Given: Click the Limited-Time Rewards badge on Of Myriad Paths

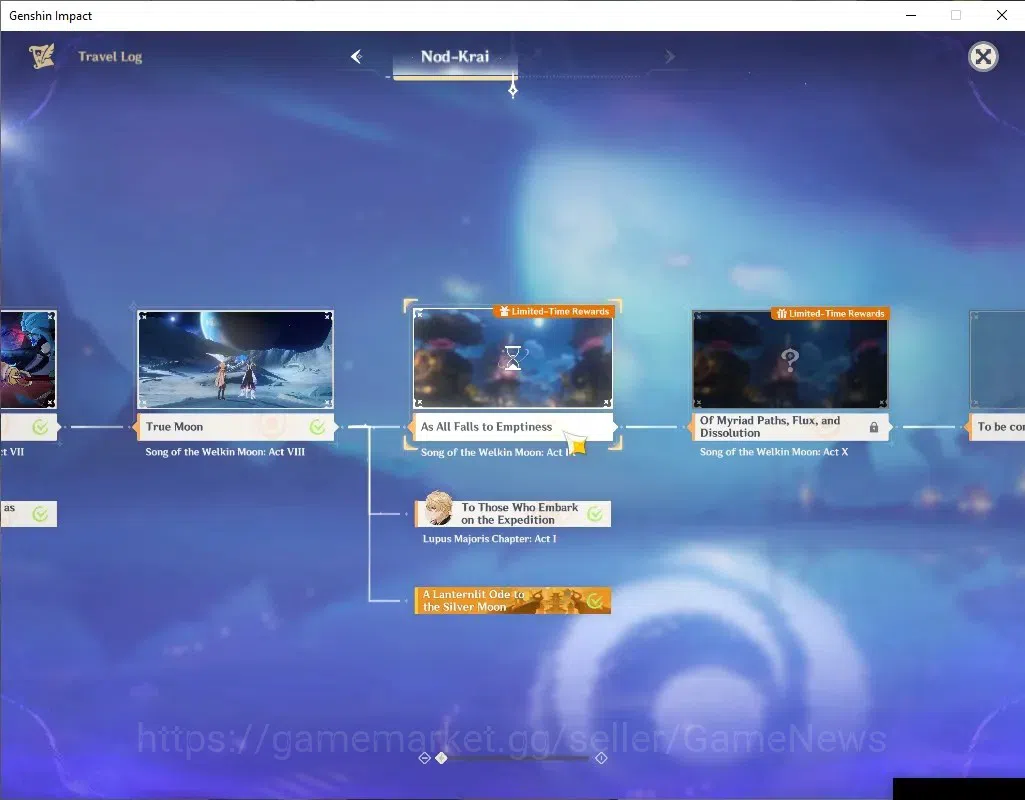Looking at the screenshot, I should tap(830, 314).
